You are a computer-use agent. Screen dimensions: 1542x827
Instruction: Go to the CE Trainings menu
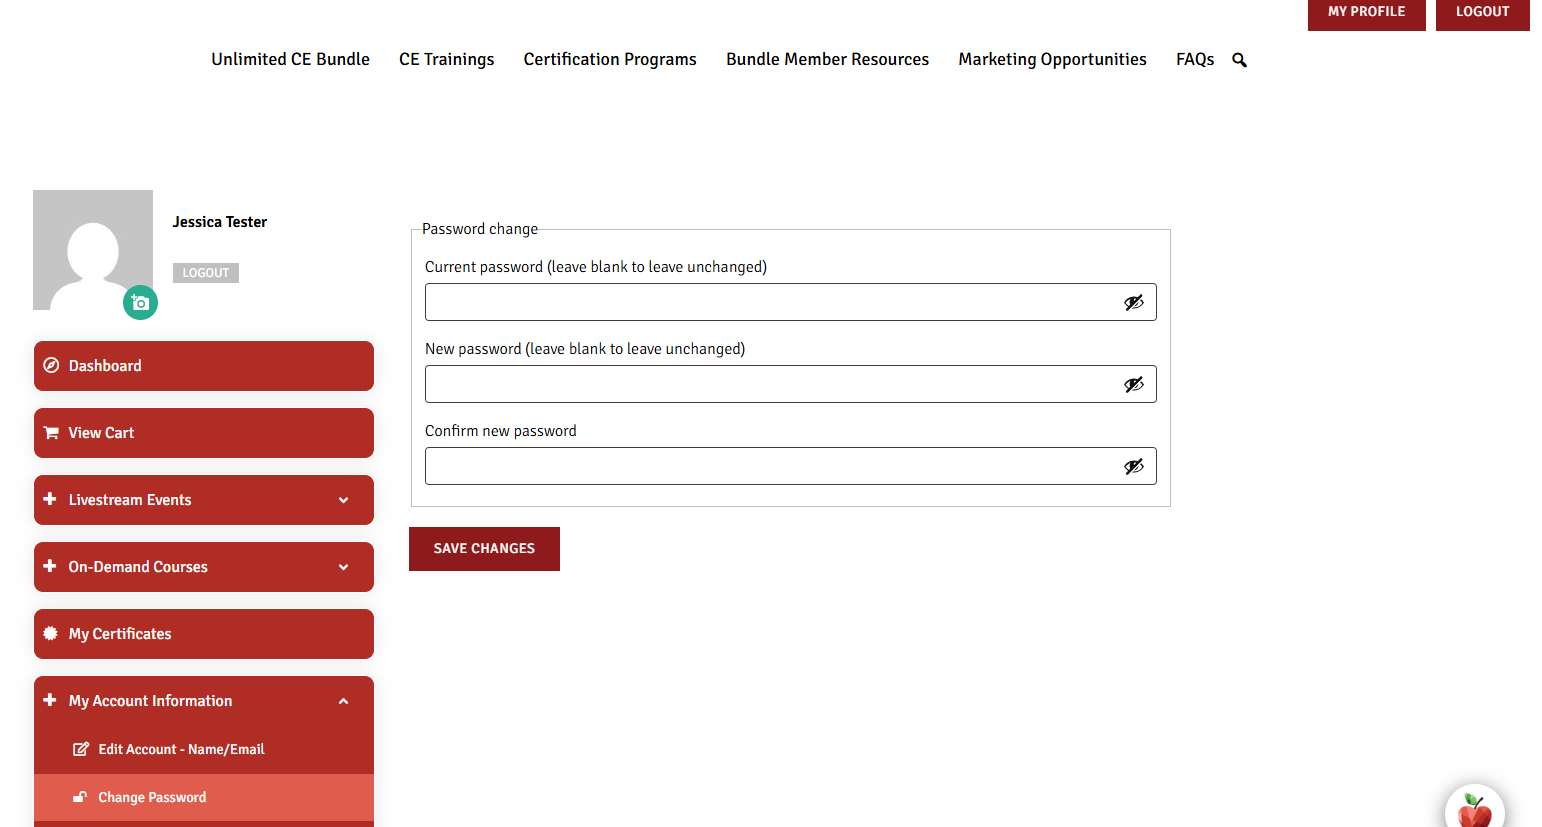[x=446, y=60]
